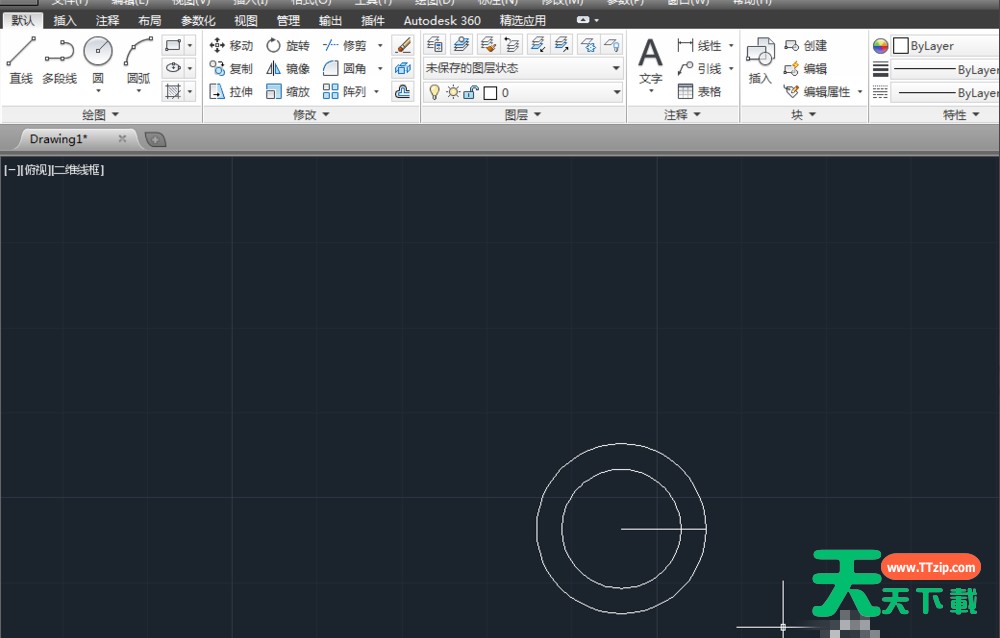Activate the Trim (修剪) tool
This screenshot has height=638, width=1000.
344,45
